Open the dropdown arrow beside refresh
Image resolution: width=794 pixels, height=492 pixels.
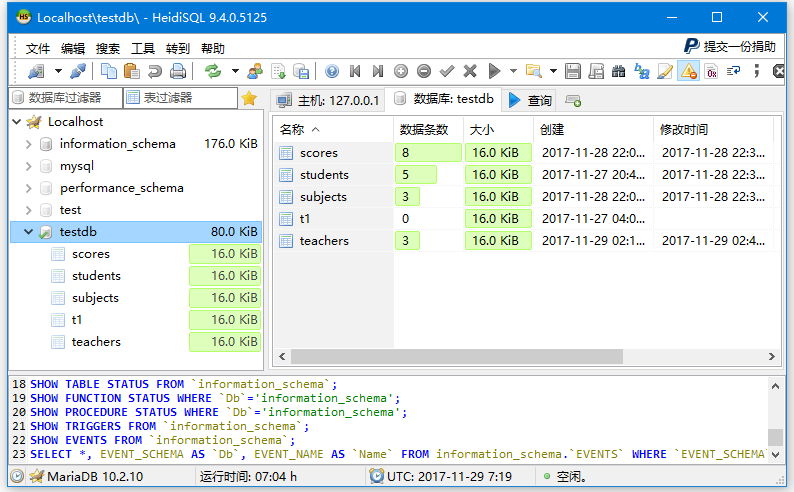[235, 71]
